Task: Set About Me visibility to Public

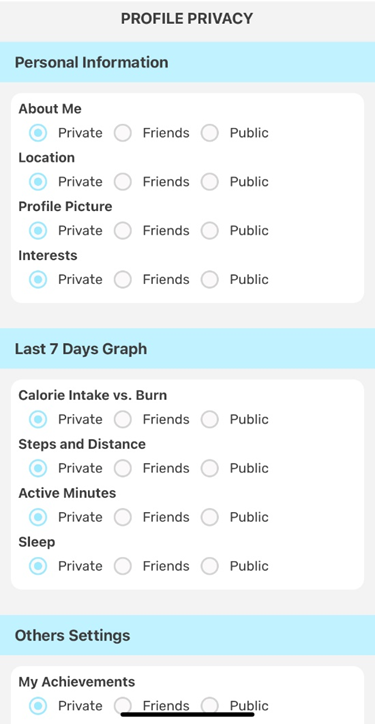Action: coord(210,133)
